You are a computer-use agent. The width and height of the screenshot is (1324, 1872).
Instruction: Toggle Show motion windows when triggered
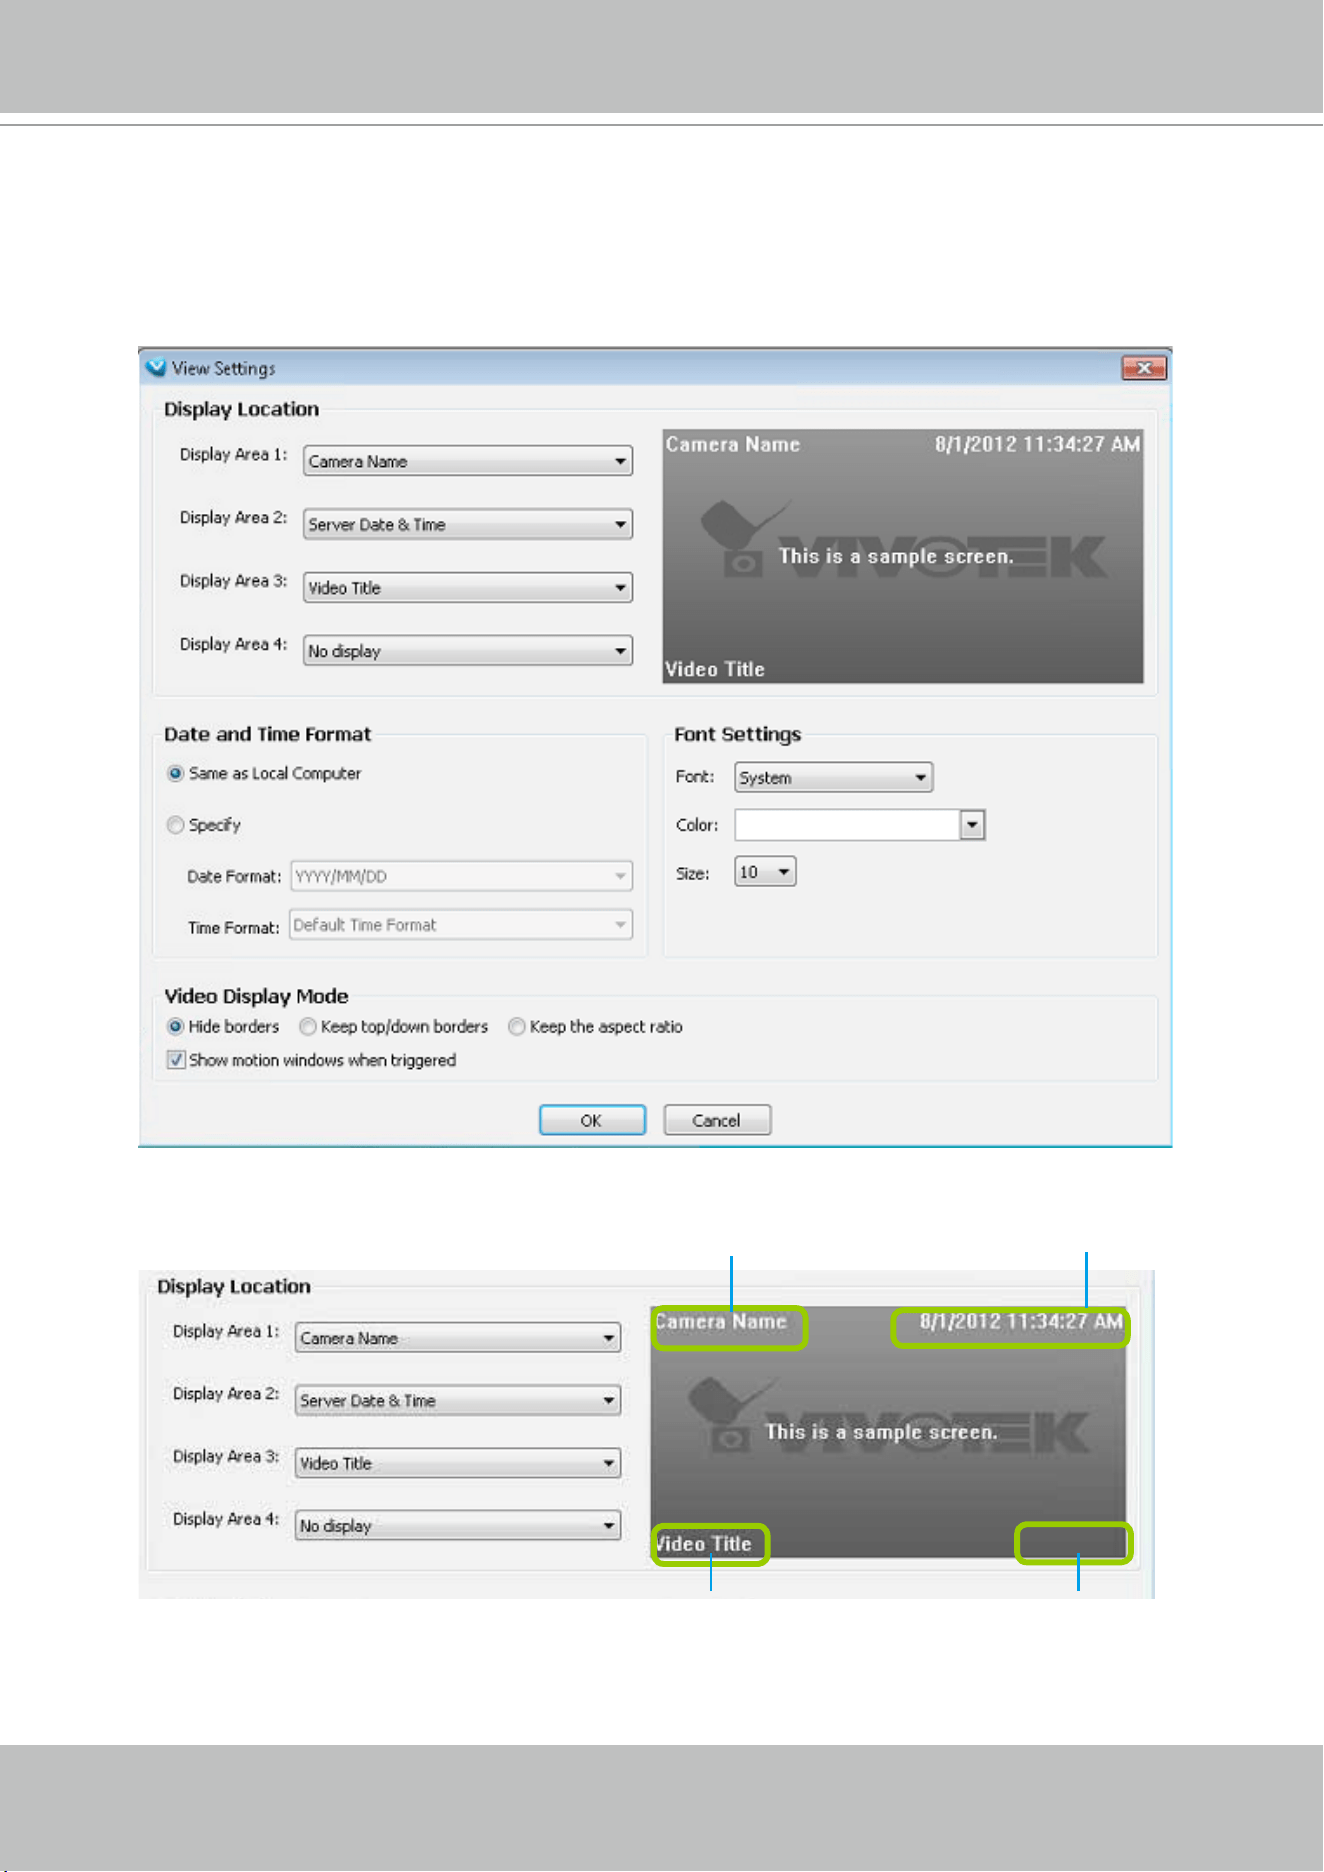[x=176, y=1060]
